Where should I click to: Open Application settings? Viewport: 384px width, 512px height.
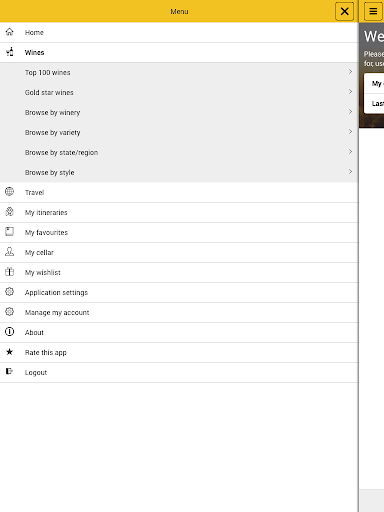click(179, 292)
